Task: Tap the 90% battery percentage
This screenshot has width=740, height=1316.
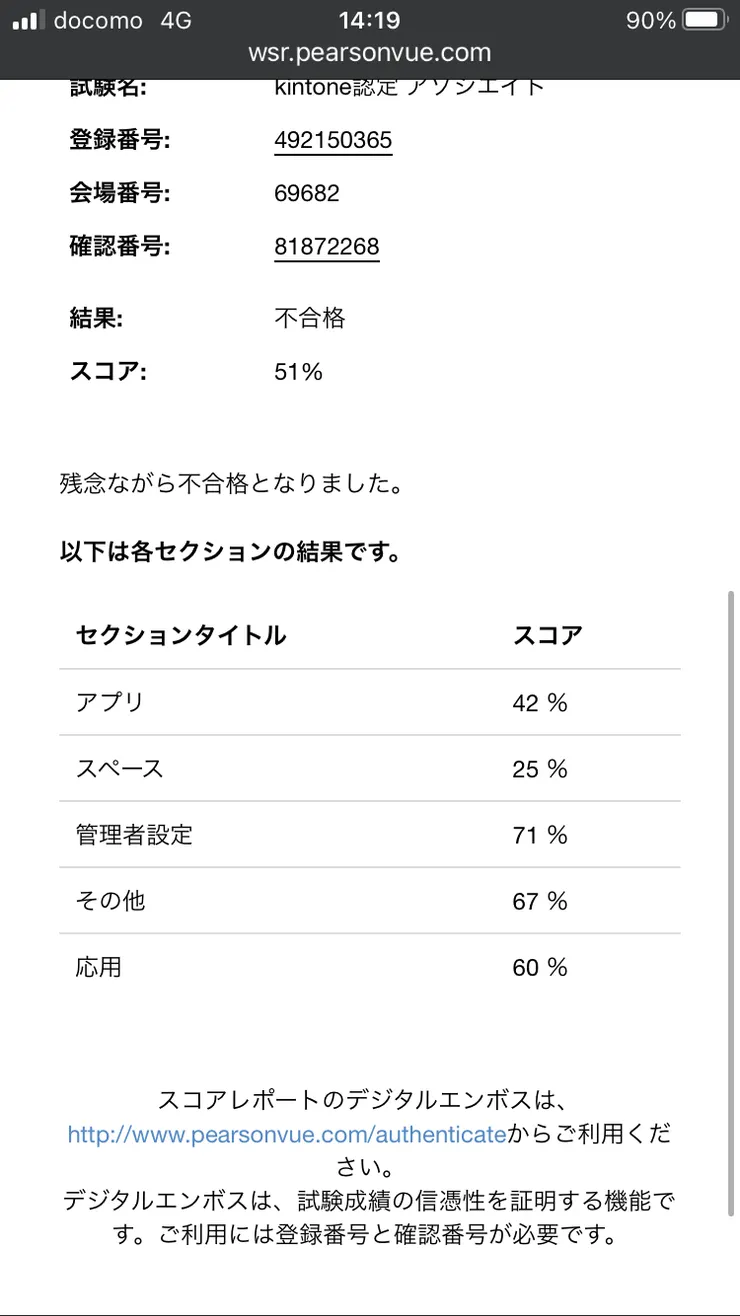Action: point(651,20)
